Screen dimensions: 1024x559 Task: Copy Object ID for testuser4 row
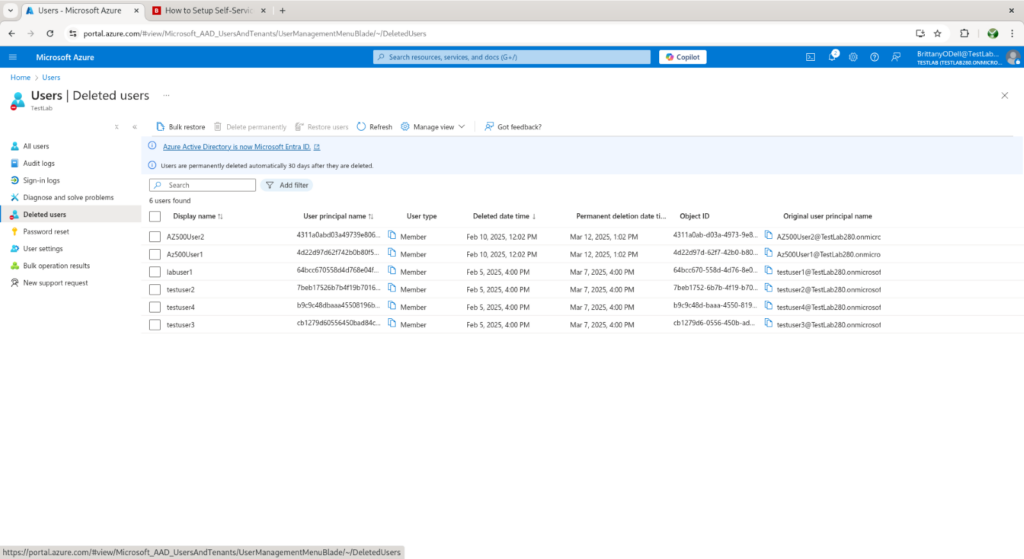tap(769, 306)
